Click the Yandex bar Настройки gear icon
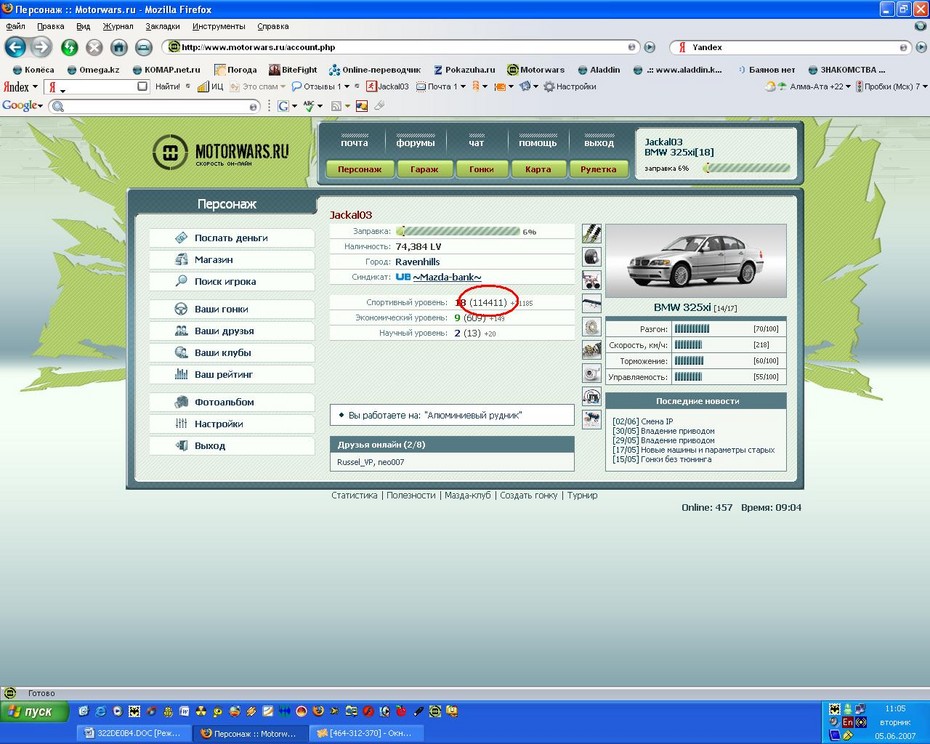 pos(549,87)
